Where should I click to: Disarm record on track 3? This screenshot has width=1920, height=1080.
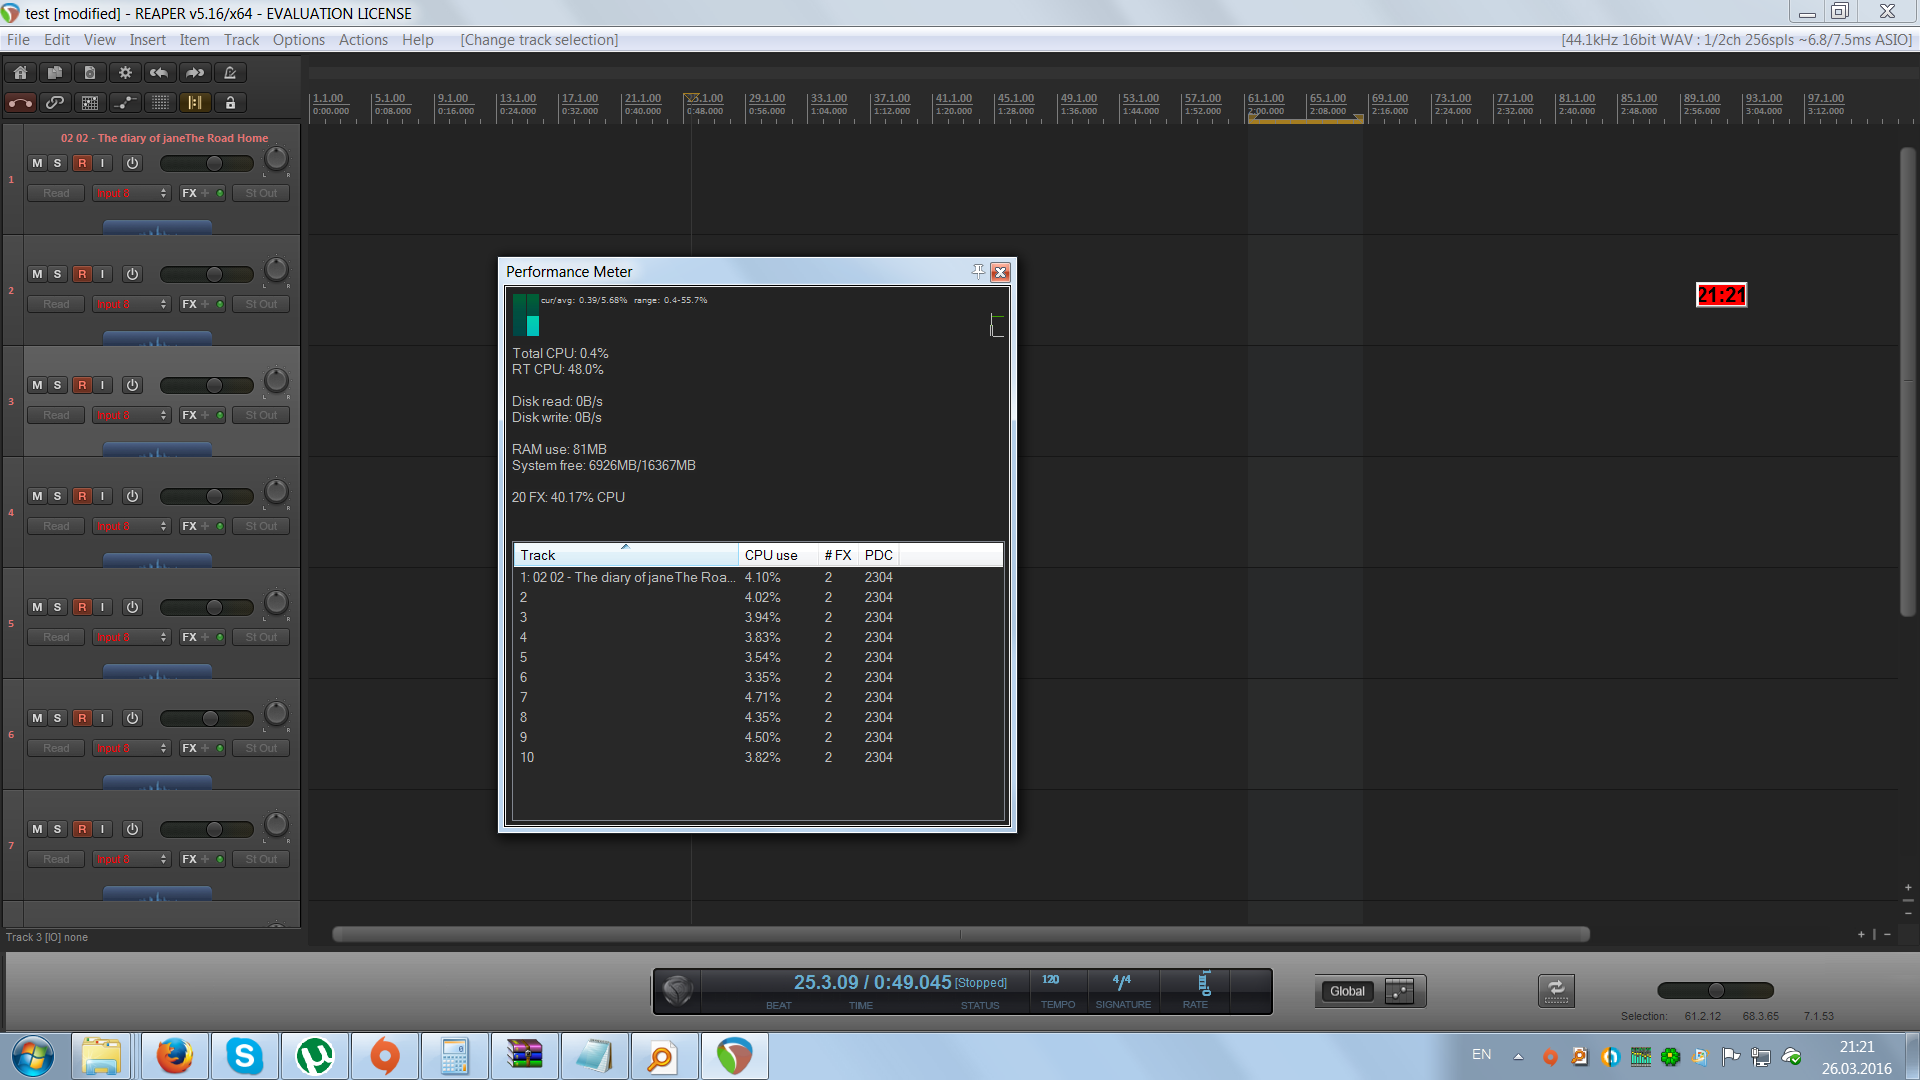(x=82, y=385)
